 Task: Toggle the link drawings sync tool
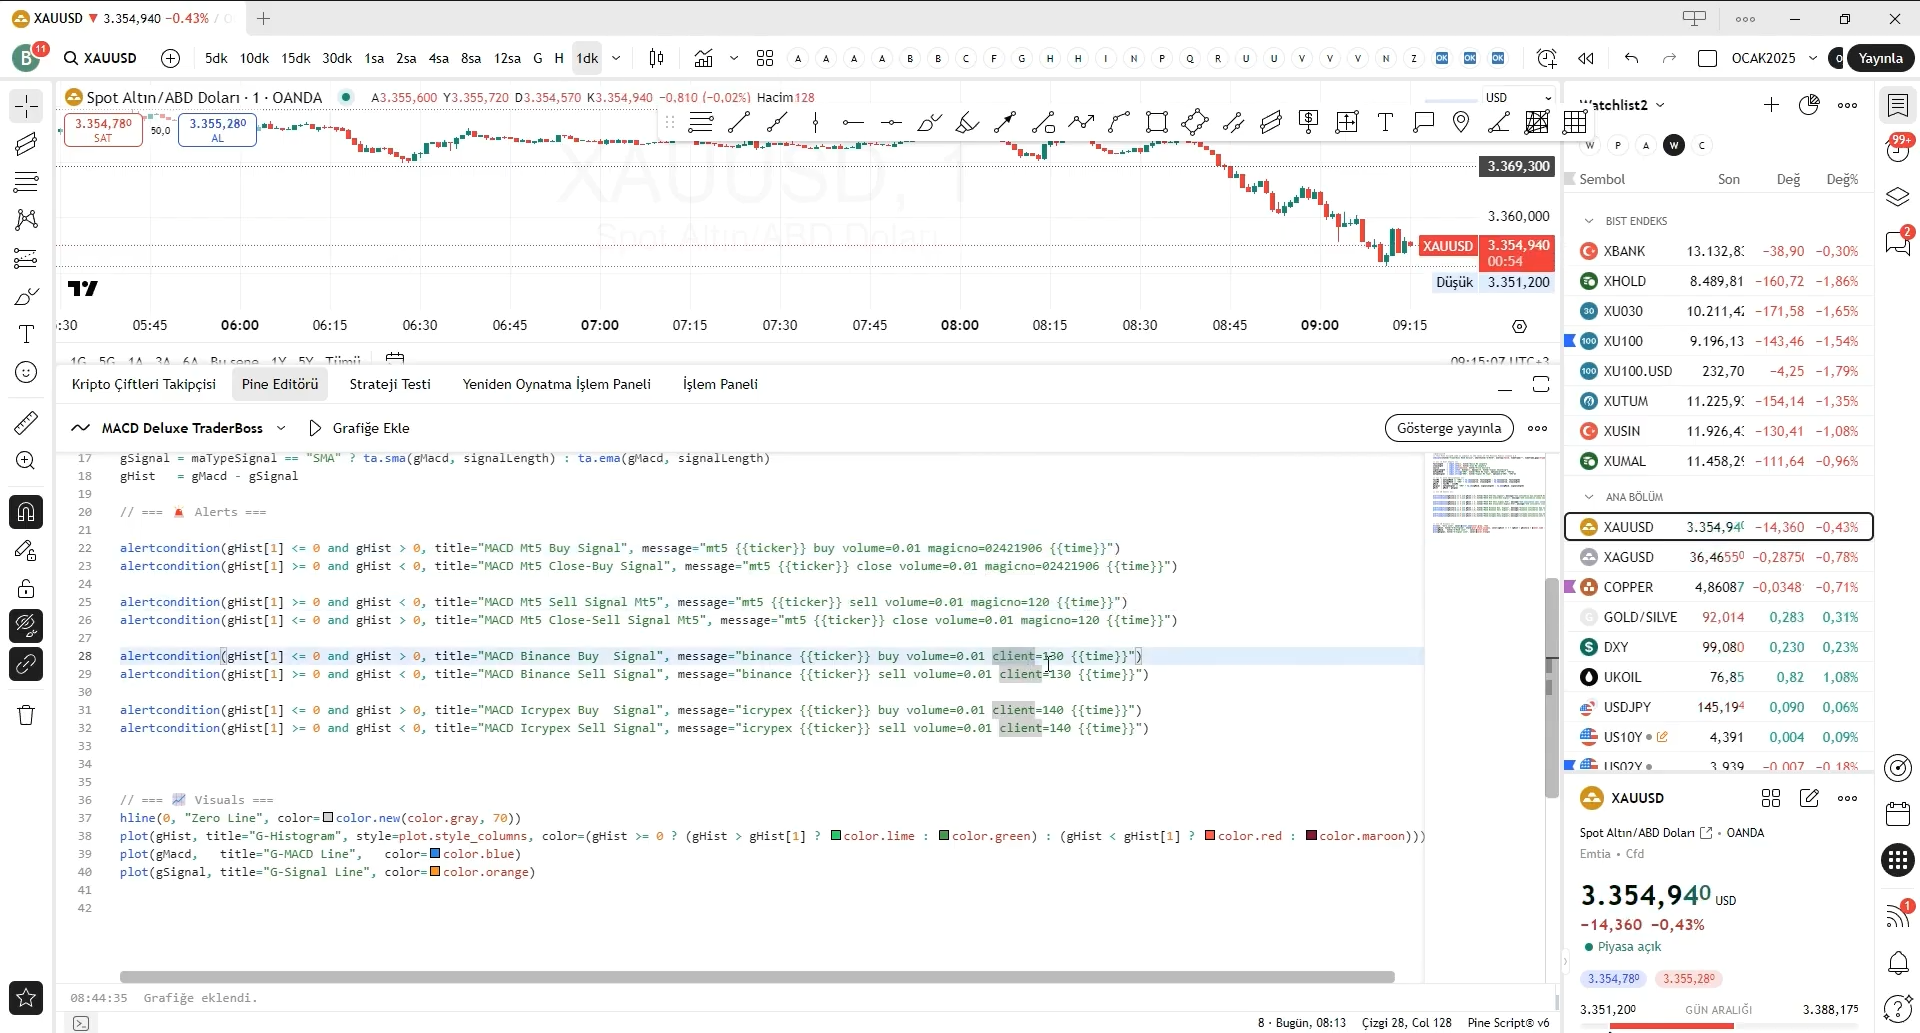tap(26, 664)
